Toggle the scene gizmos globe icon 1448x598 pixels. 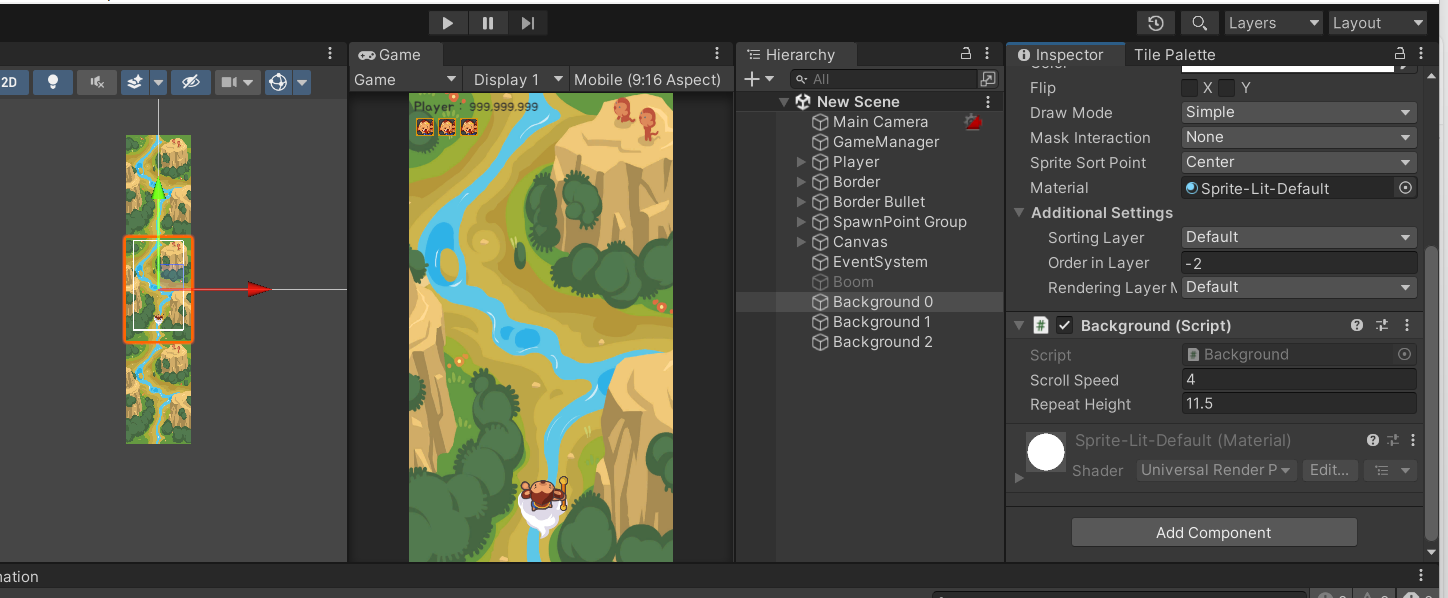pyautogui.click(x=278, y=82)
